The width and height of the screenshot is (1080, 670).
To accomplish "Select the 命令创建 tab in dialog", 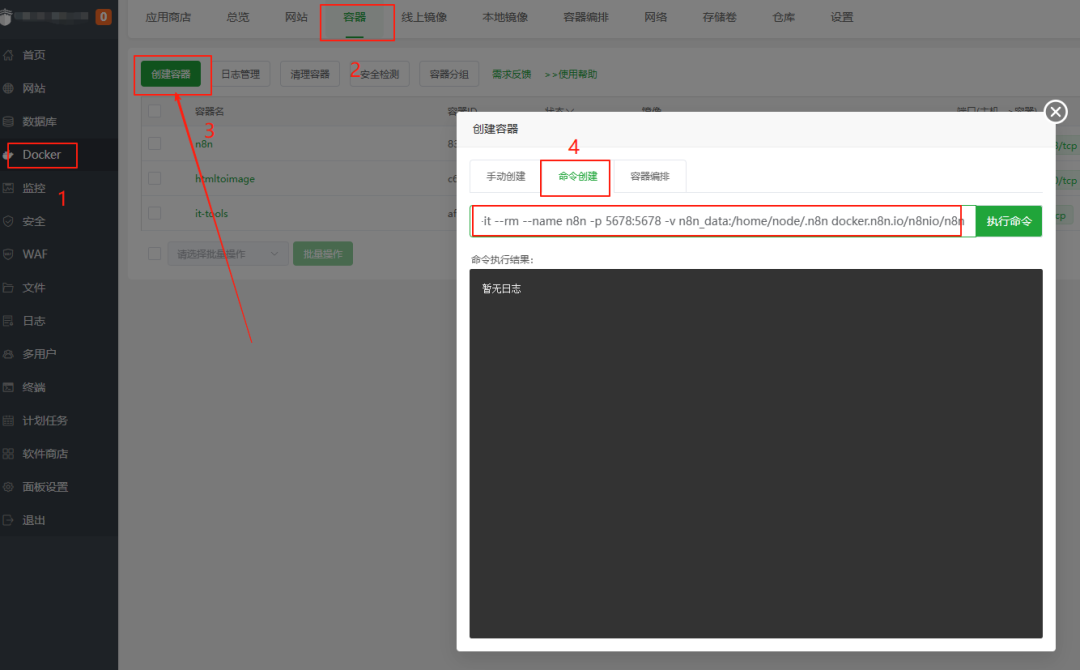I will point(577,176).
